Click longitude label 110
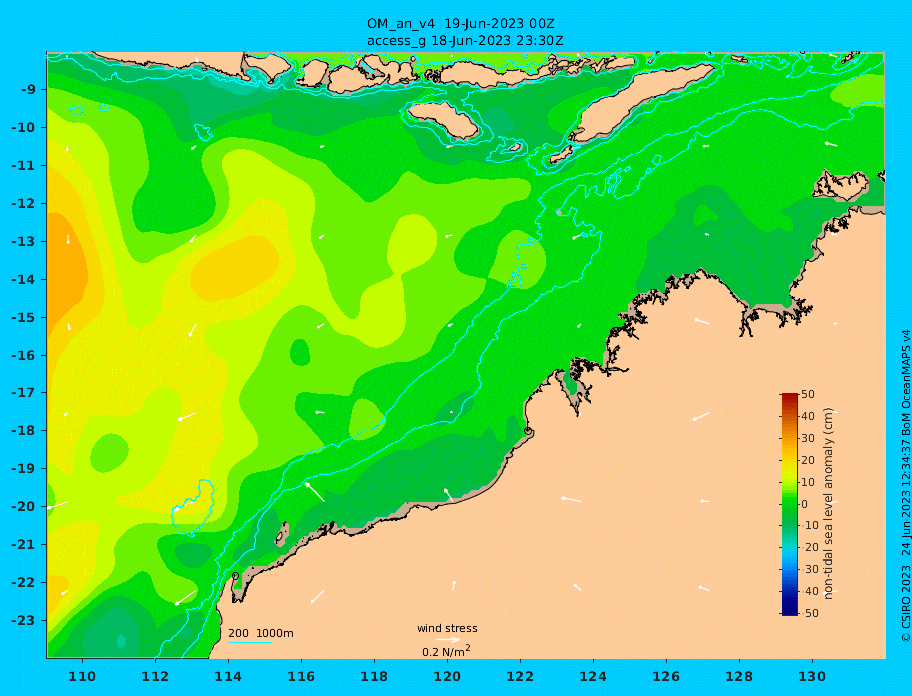912x696 pixels. 83,676
